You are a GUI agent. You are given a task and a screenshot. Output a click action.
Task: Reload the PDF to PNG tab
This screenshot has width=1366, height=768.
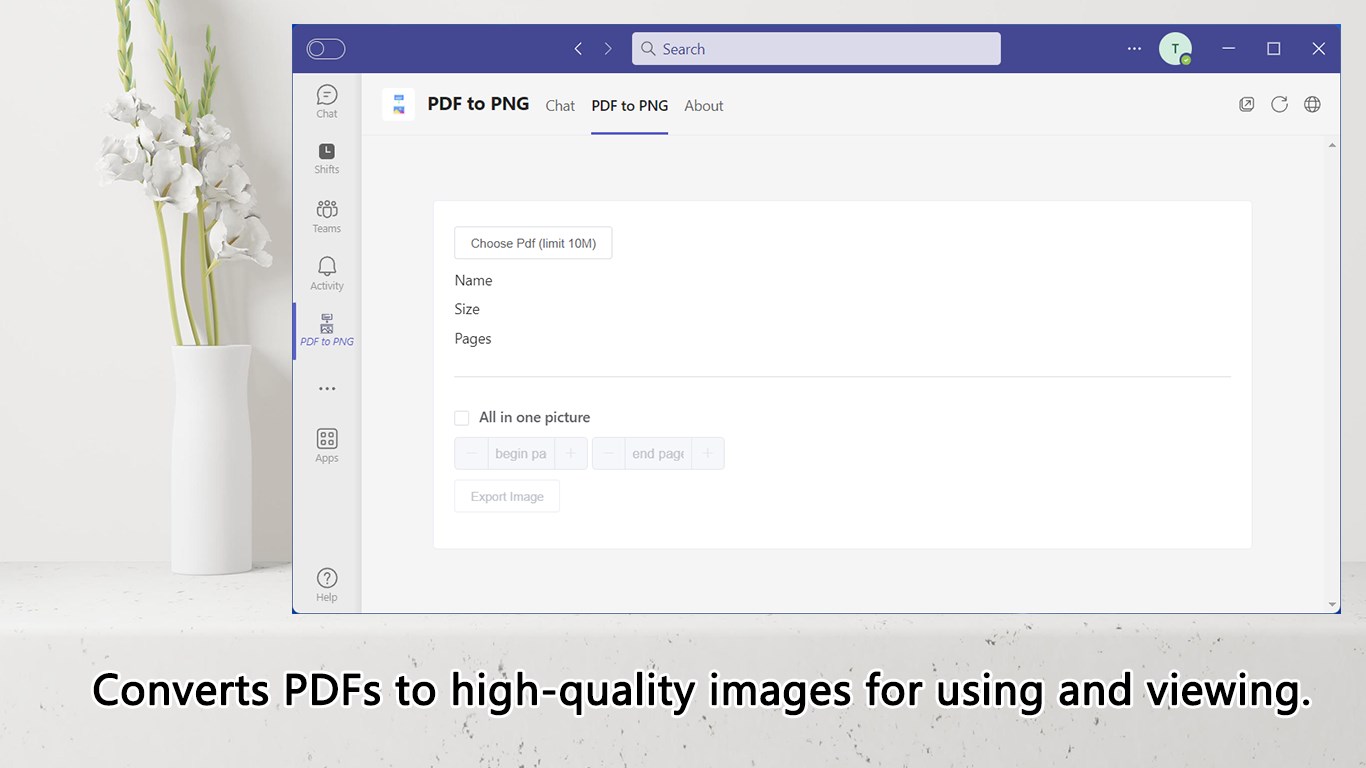1279,104
